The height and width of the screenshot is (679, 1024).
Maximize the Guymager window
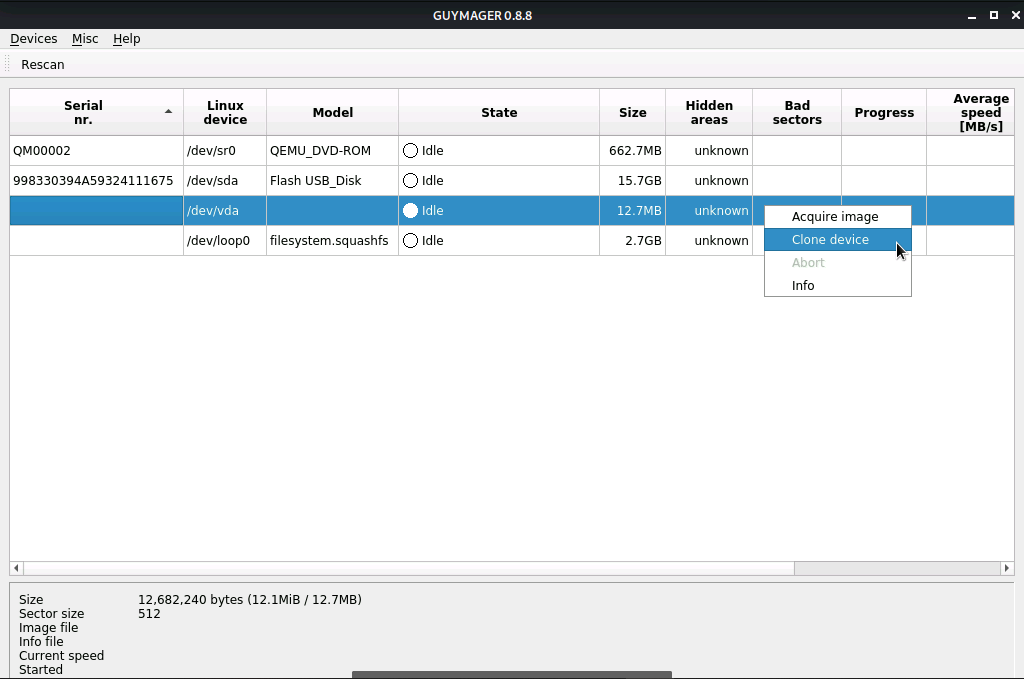993,15
